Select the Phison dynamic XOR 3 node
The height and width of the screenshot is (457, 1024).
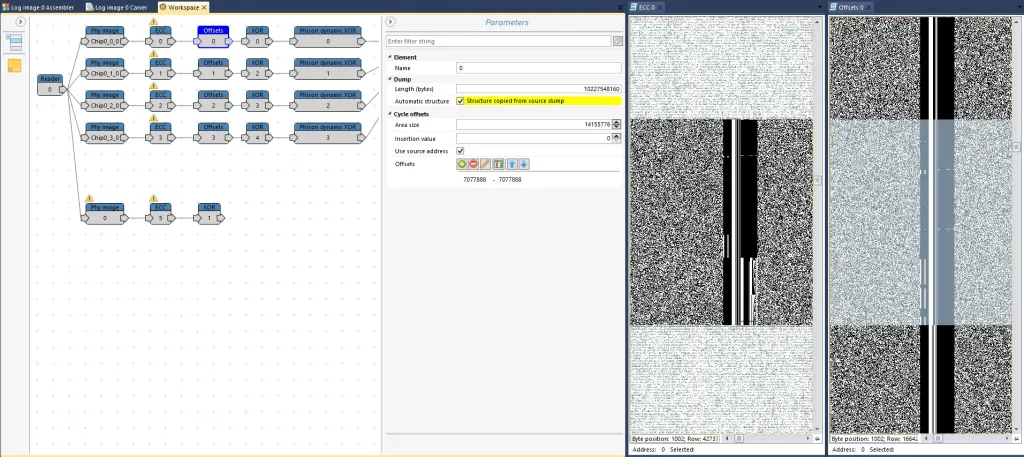tap(328, 133)
